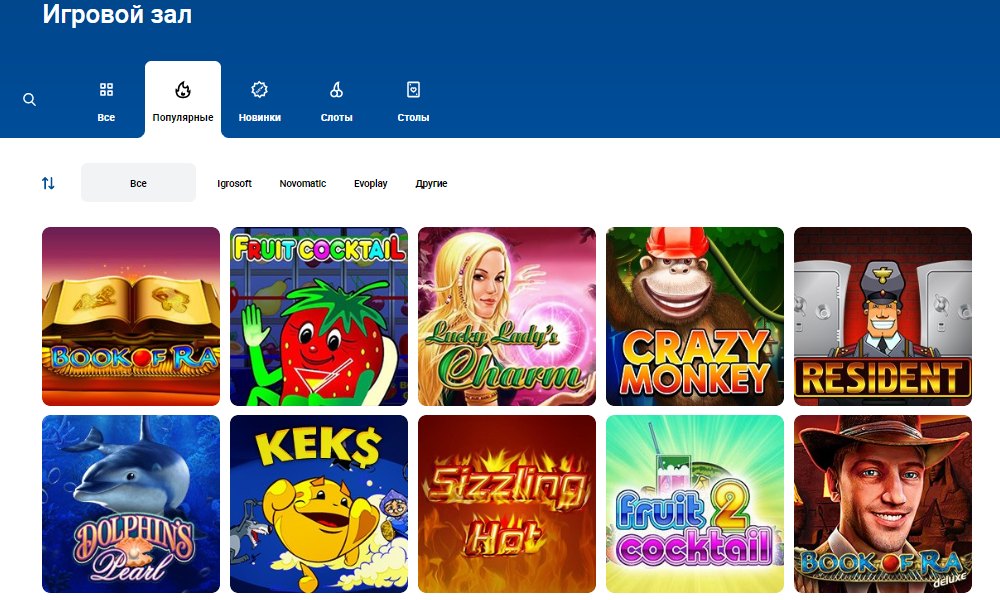Click the sort arrows icon
The width and height of the screenshot is (1000, 600).
(x=48, y=183)
